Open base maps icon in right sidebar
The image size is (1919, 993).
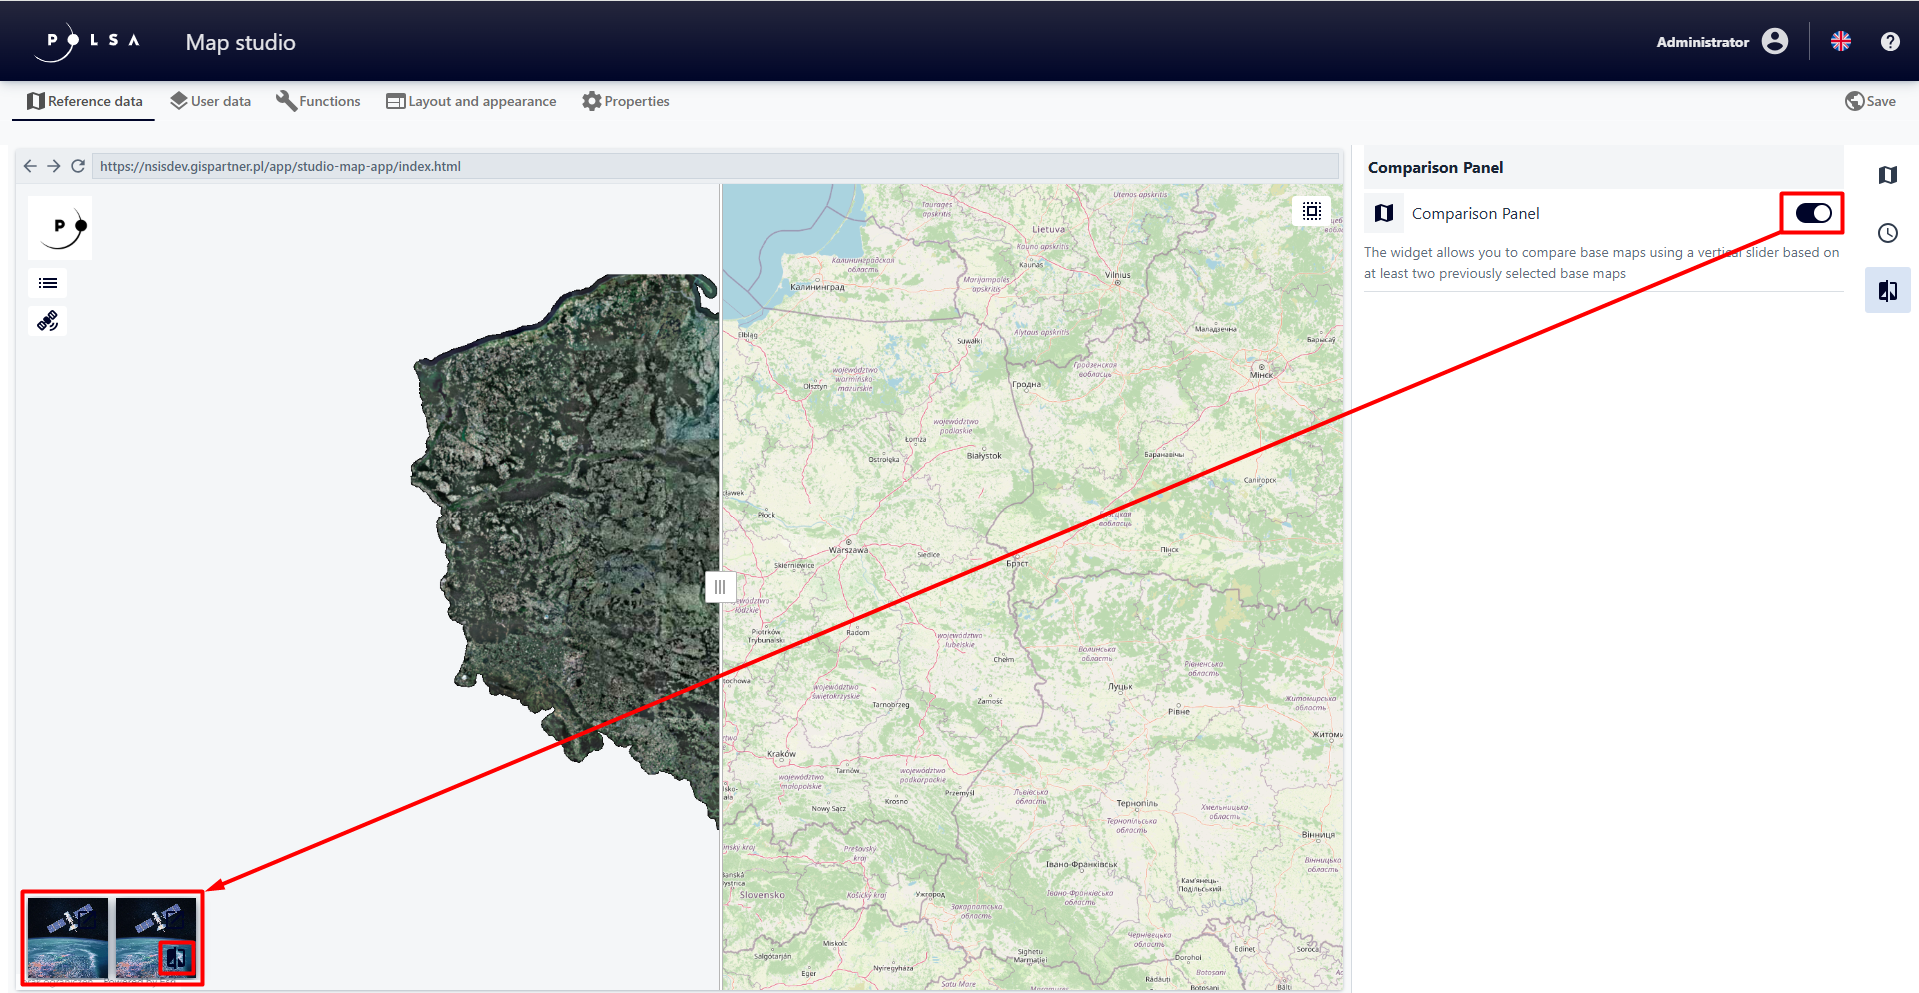coord(1887,175)
